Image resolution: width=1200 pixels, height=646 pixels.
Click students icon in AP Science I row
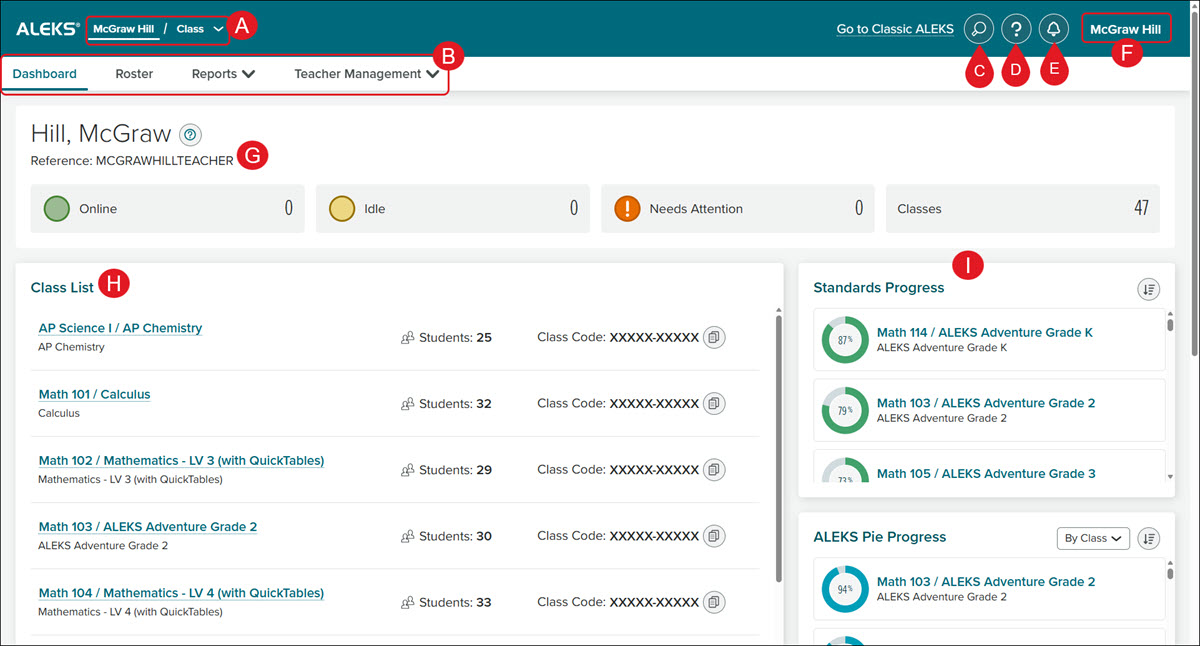coord(407,338)
